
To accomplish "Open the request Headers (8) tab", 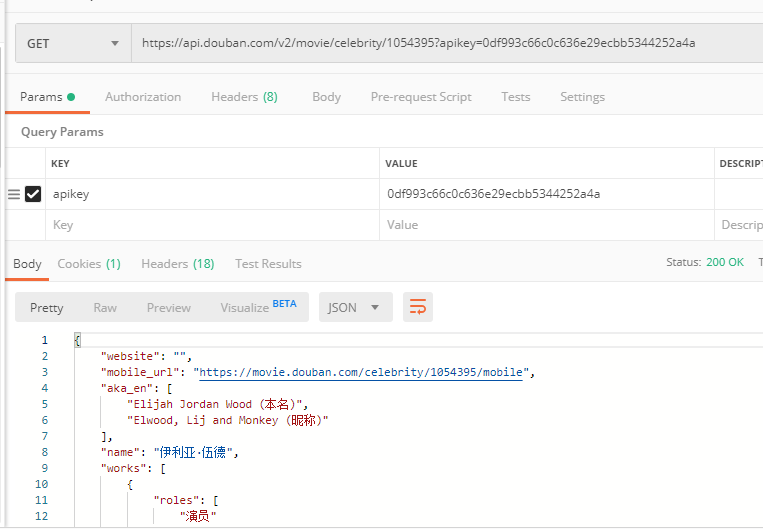I will 244,97.
